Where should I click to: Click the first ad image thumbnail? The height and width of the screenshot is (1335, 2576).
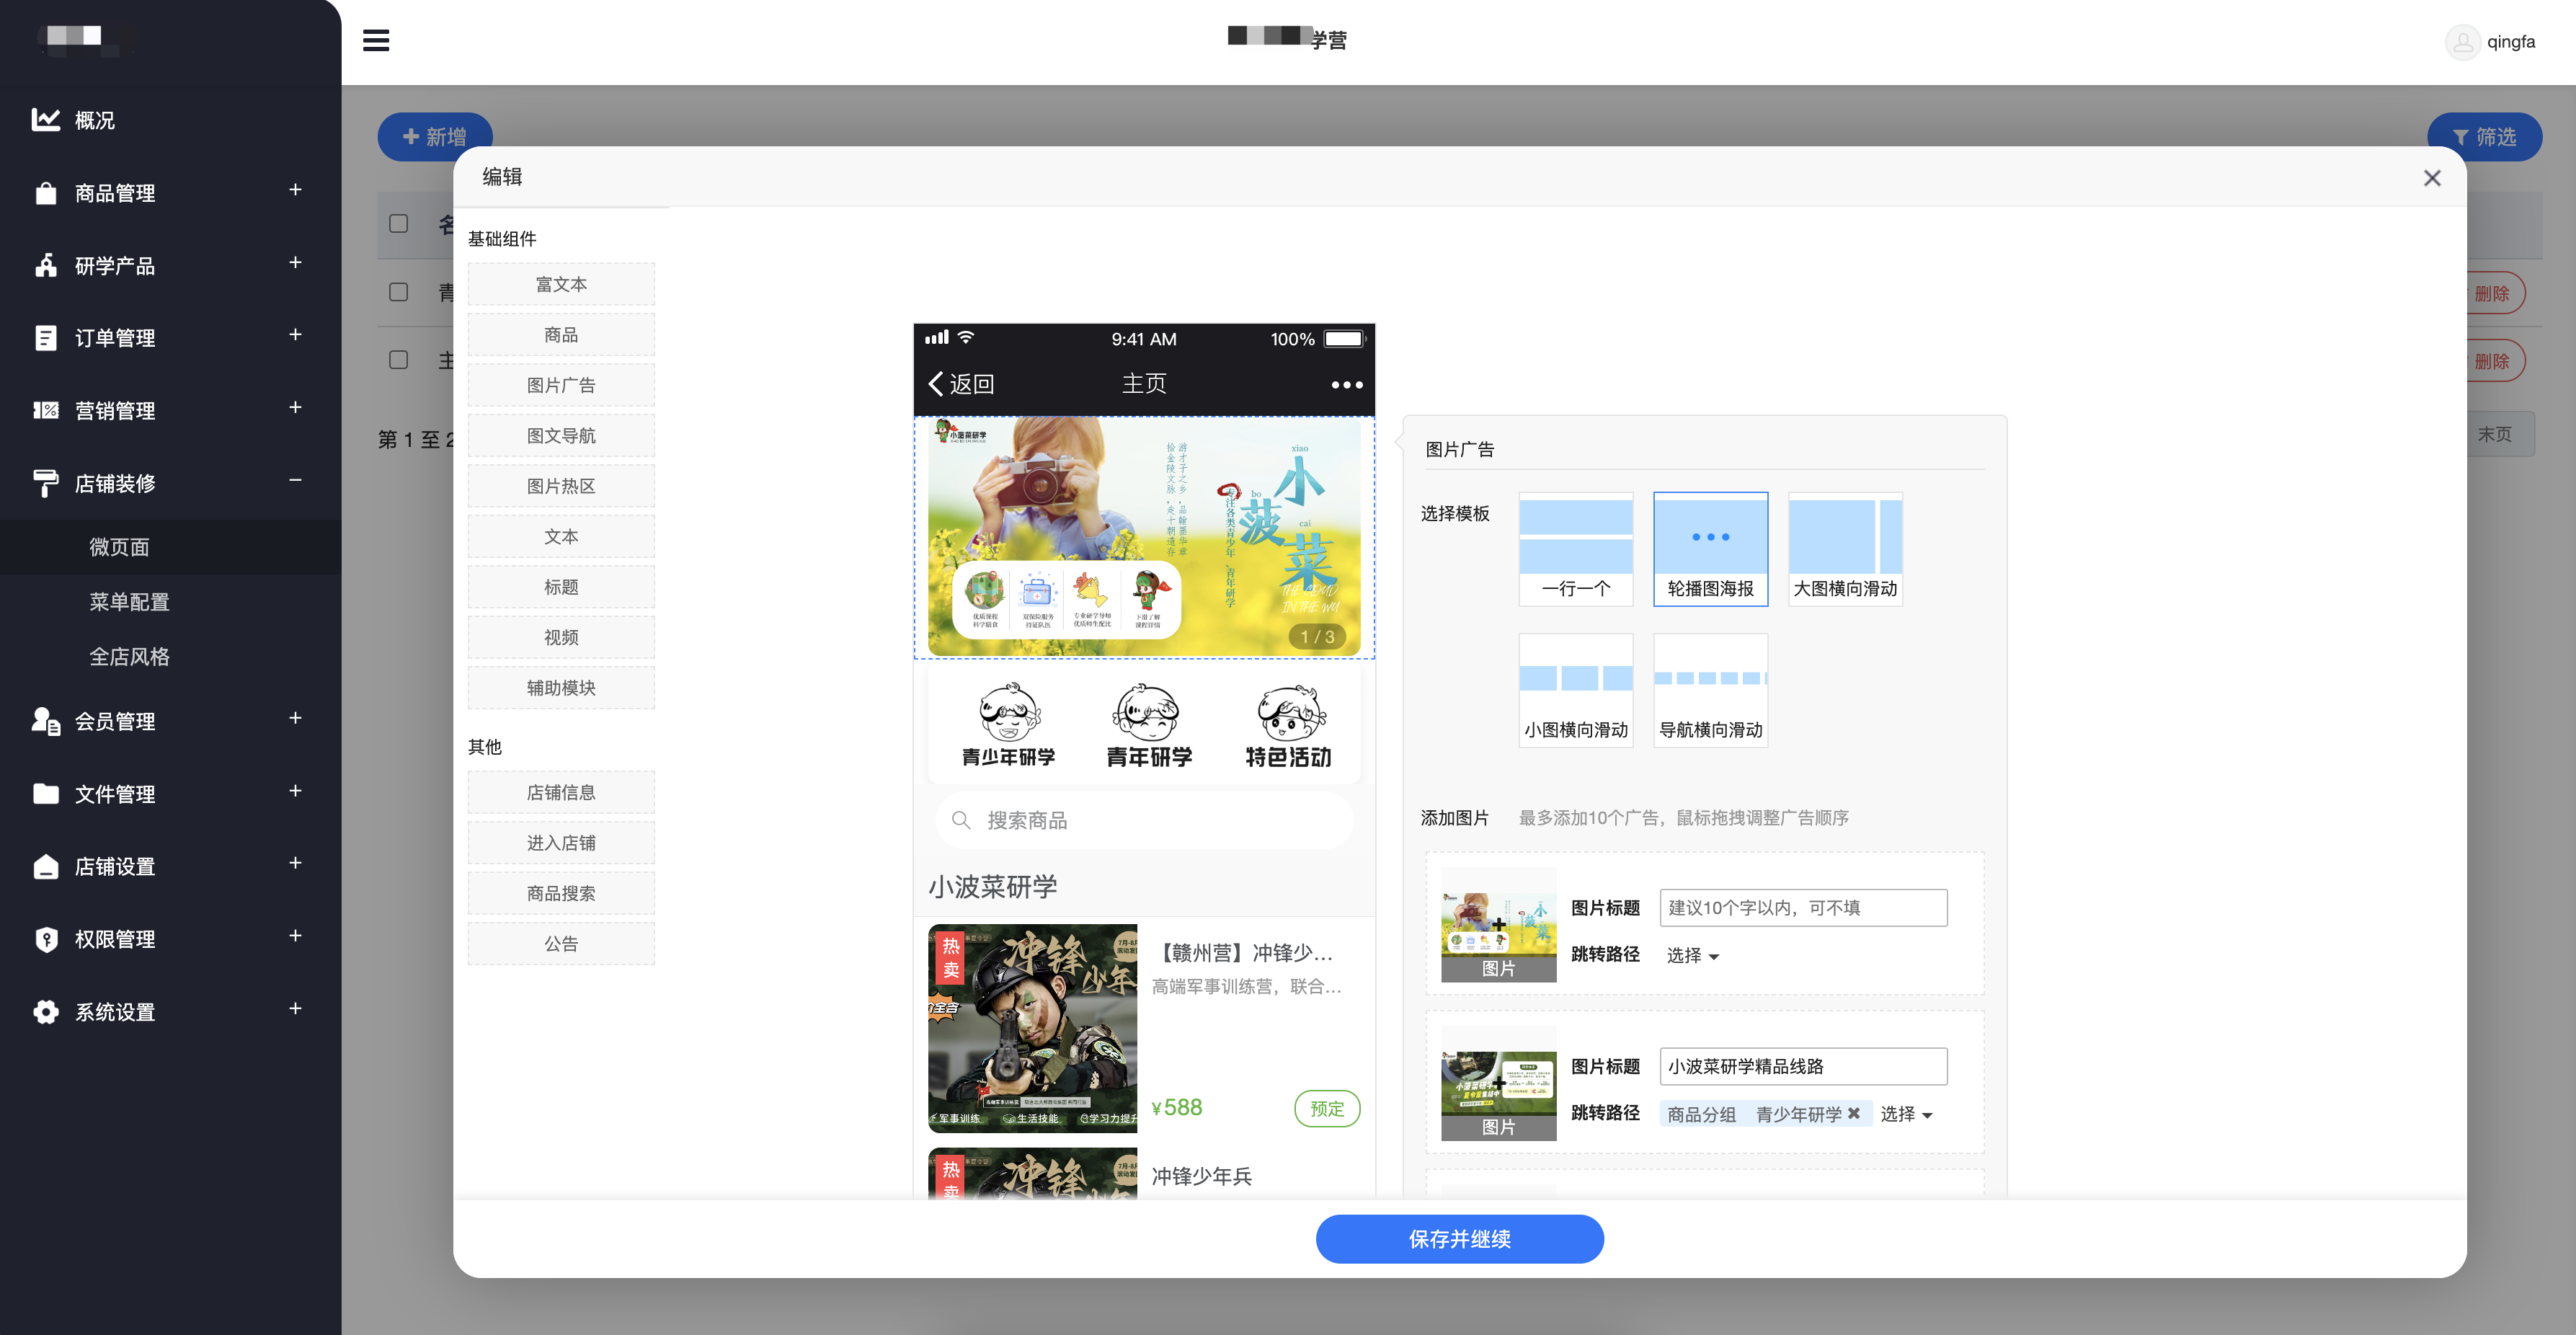1498,924
